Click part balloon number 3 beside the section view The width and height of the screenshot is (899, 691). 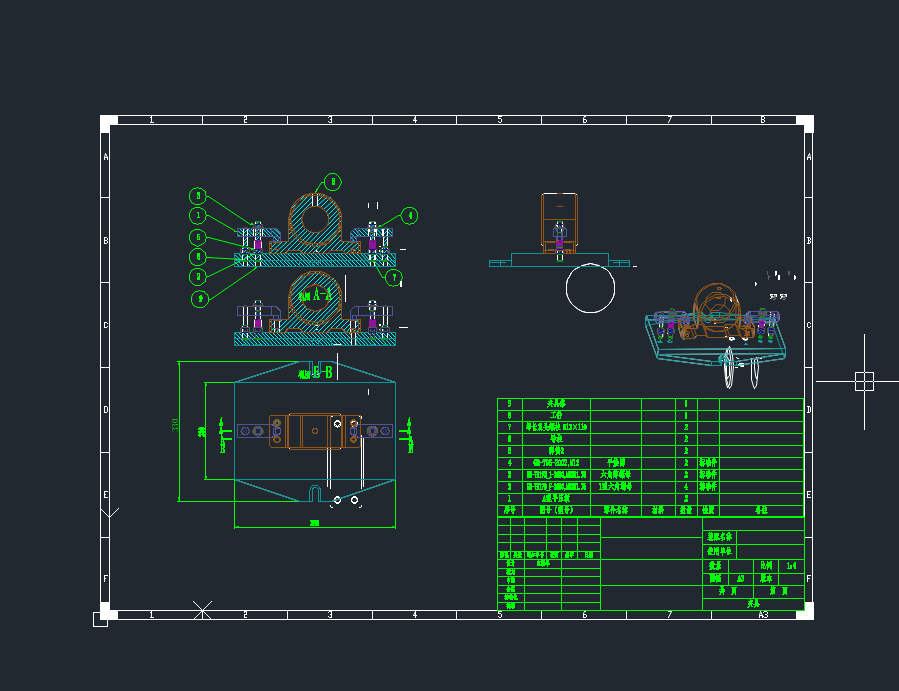point(198,196)
